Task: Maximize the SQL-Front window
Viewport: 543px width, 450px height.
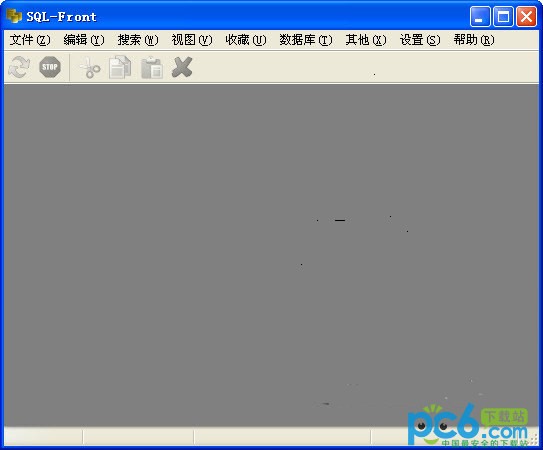Action: pos(503,16)
